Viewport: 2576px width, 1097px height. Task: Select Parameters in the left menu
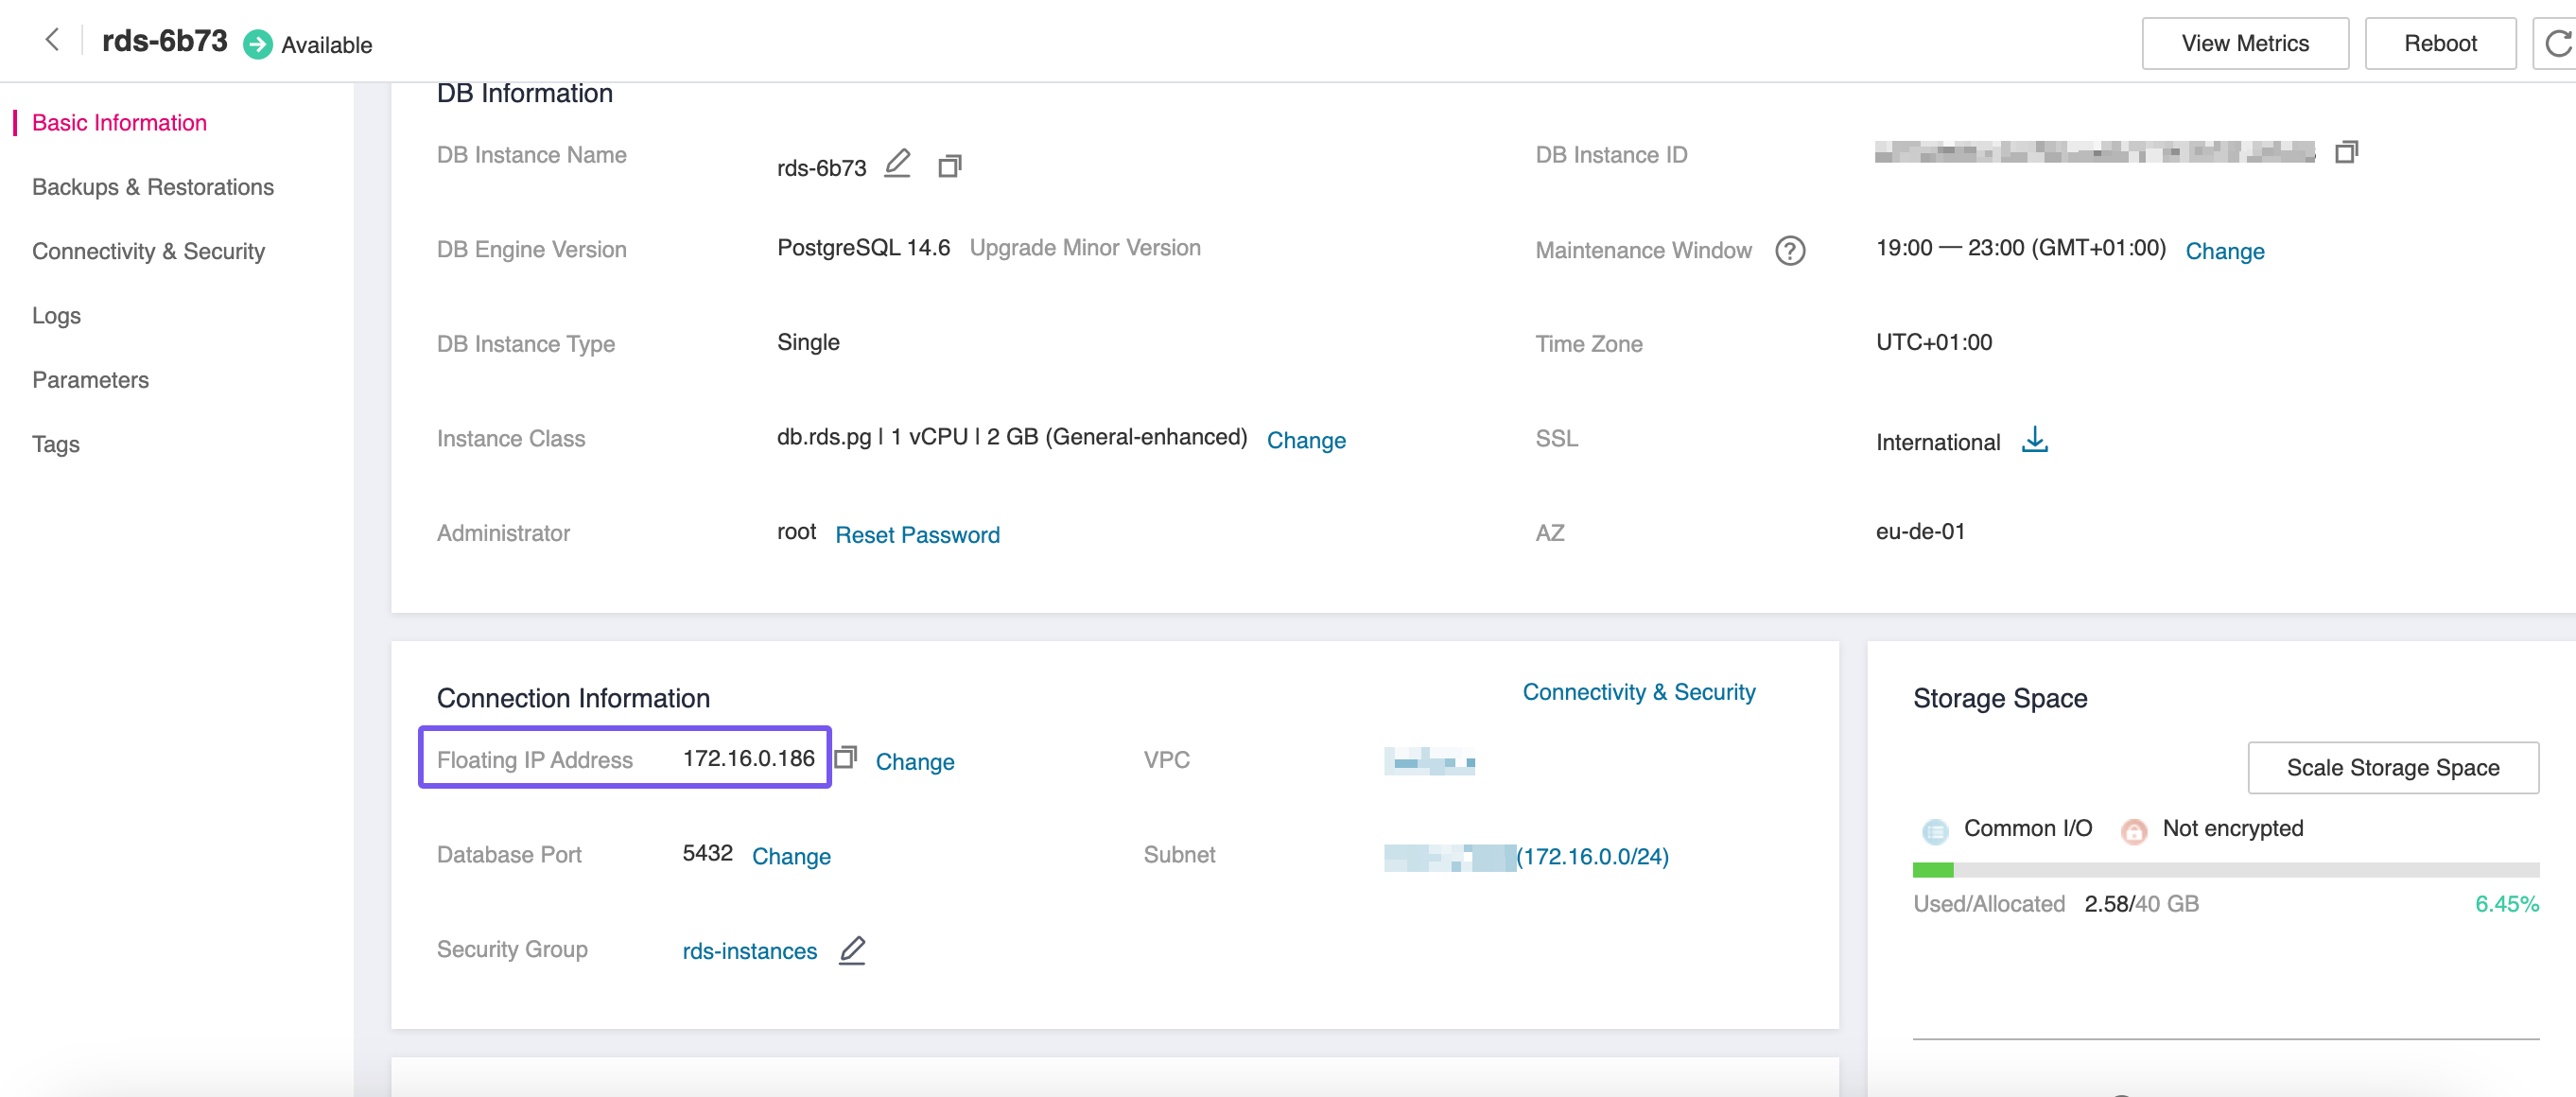[x=90, y=380]
